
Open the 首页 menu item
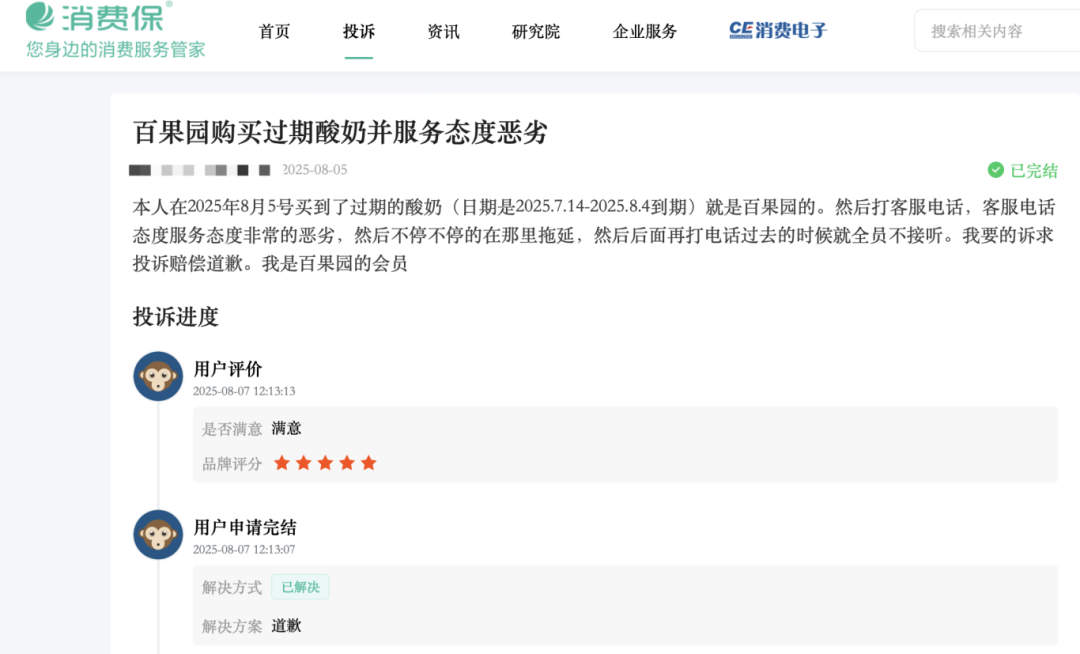(x=274, y=32)
